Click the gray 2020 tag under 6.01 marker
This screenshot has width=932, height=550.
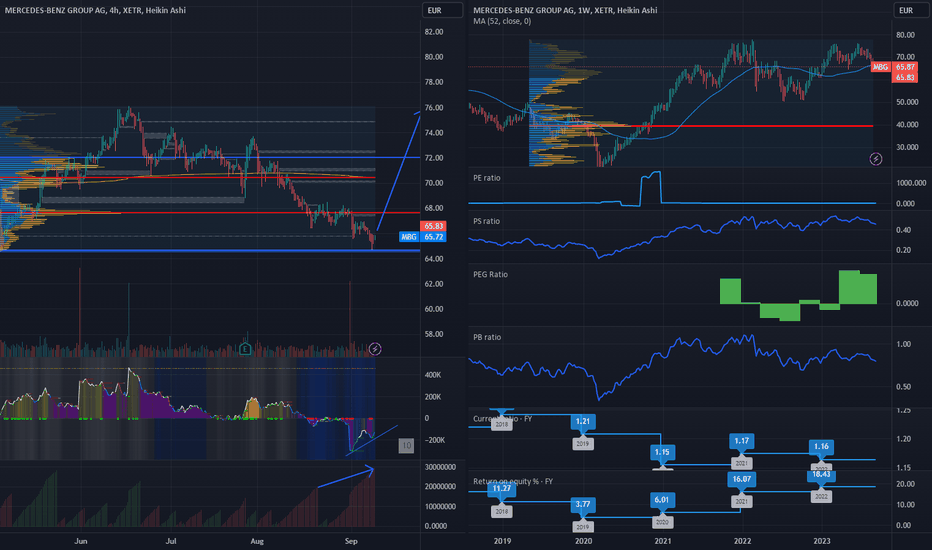(662, 522)
